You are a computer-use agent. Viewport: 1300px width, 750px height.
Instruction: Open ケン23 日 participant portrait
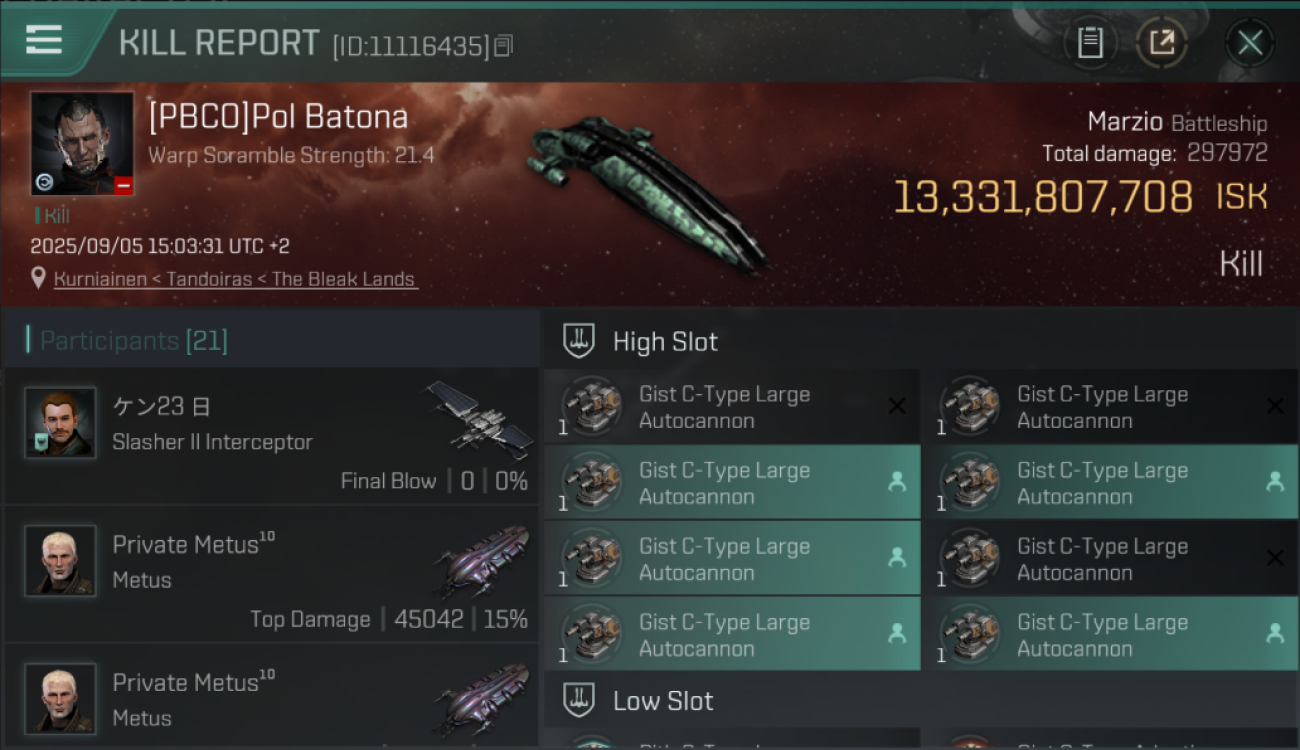pyautogui.click(x=60, y=422)
